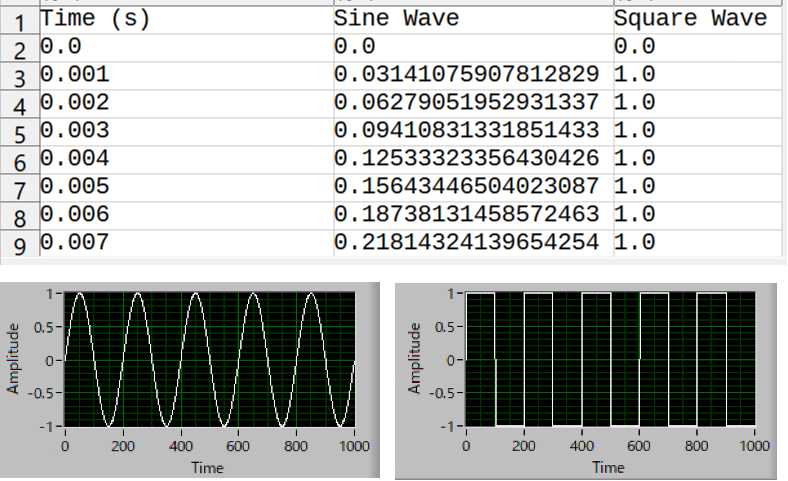The height and width of the screenshot is (481, 788).
Task: Click the sine value 0.0941083133185143
Action: [x=473, y=133]
